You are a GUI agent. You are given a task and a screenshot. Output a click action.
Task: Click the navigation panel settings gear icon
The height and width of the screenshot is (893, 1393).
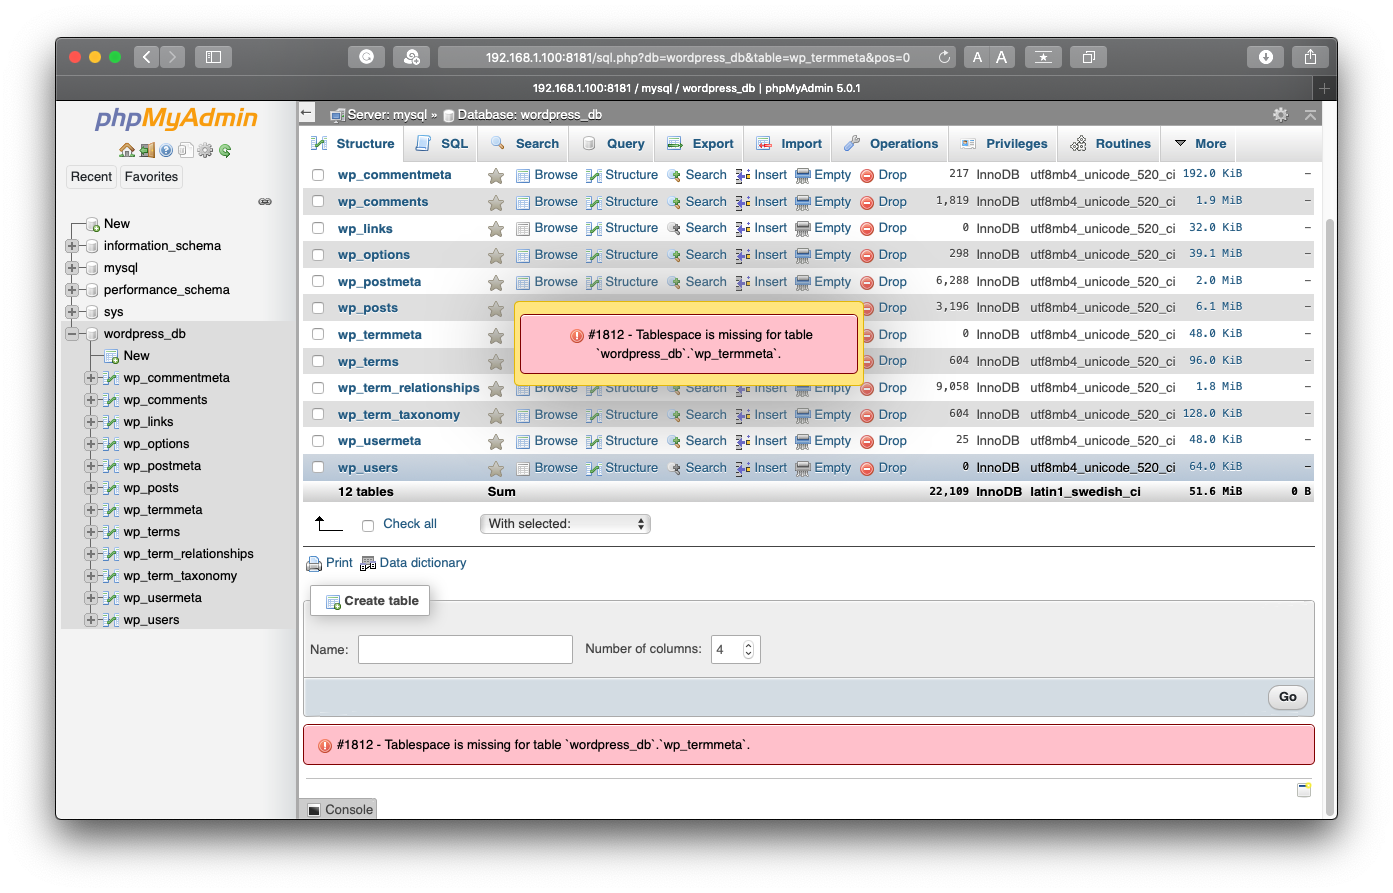coord(205,150)
